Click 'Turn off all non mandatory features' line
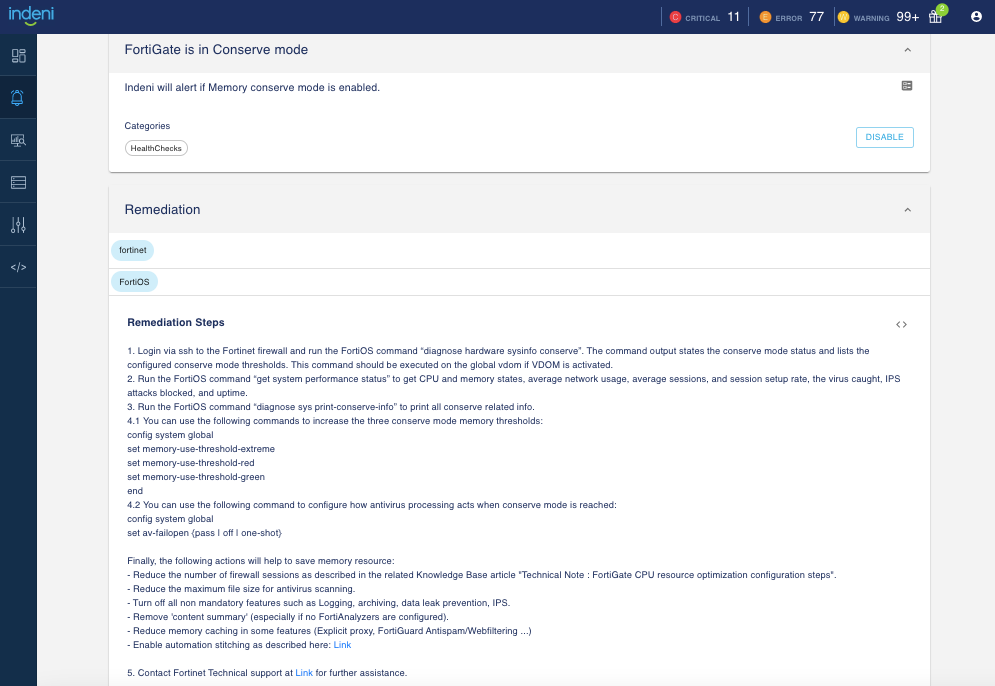 tap(319, 603)
